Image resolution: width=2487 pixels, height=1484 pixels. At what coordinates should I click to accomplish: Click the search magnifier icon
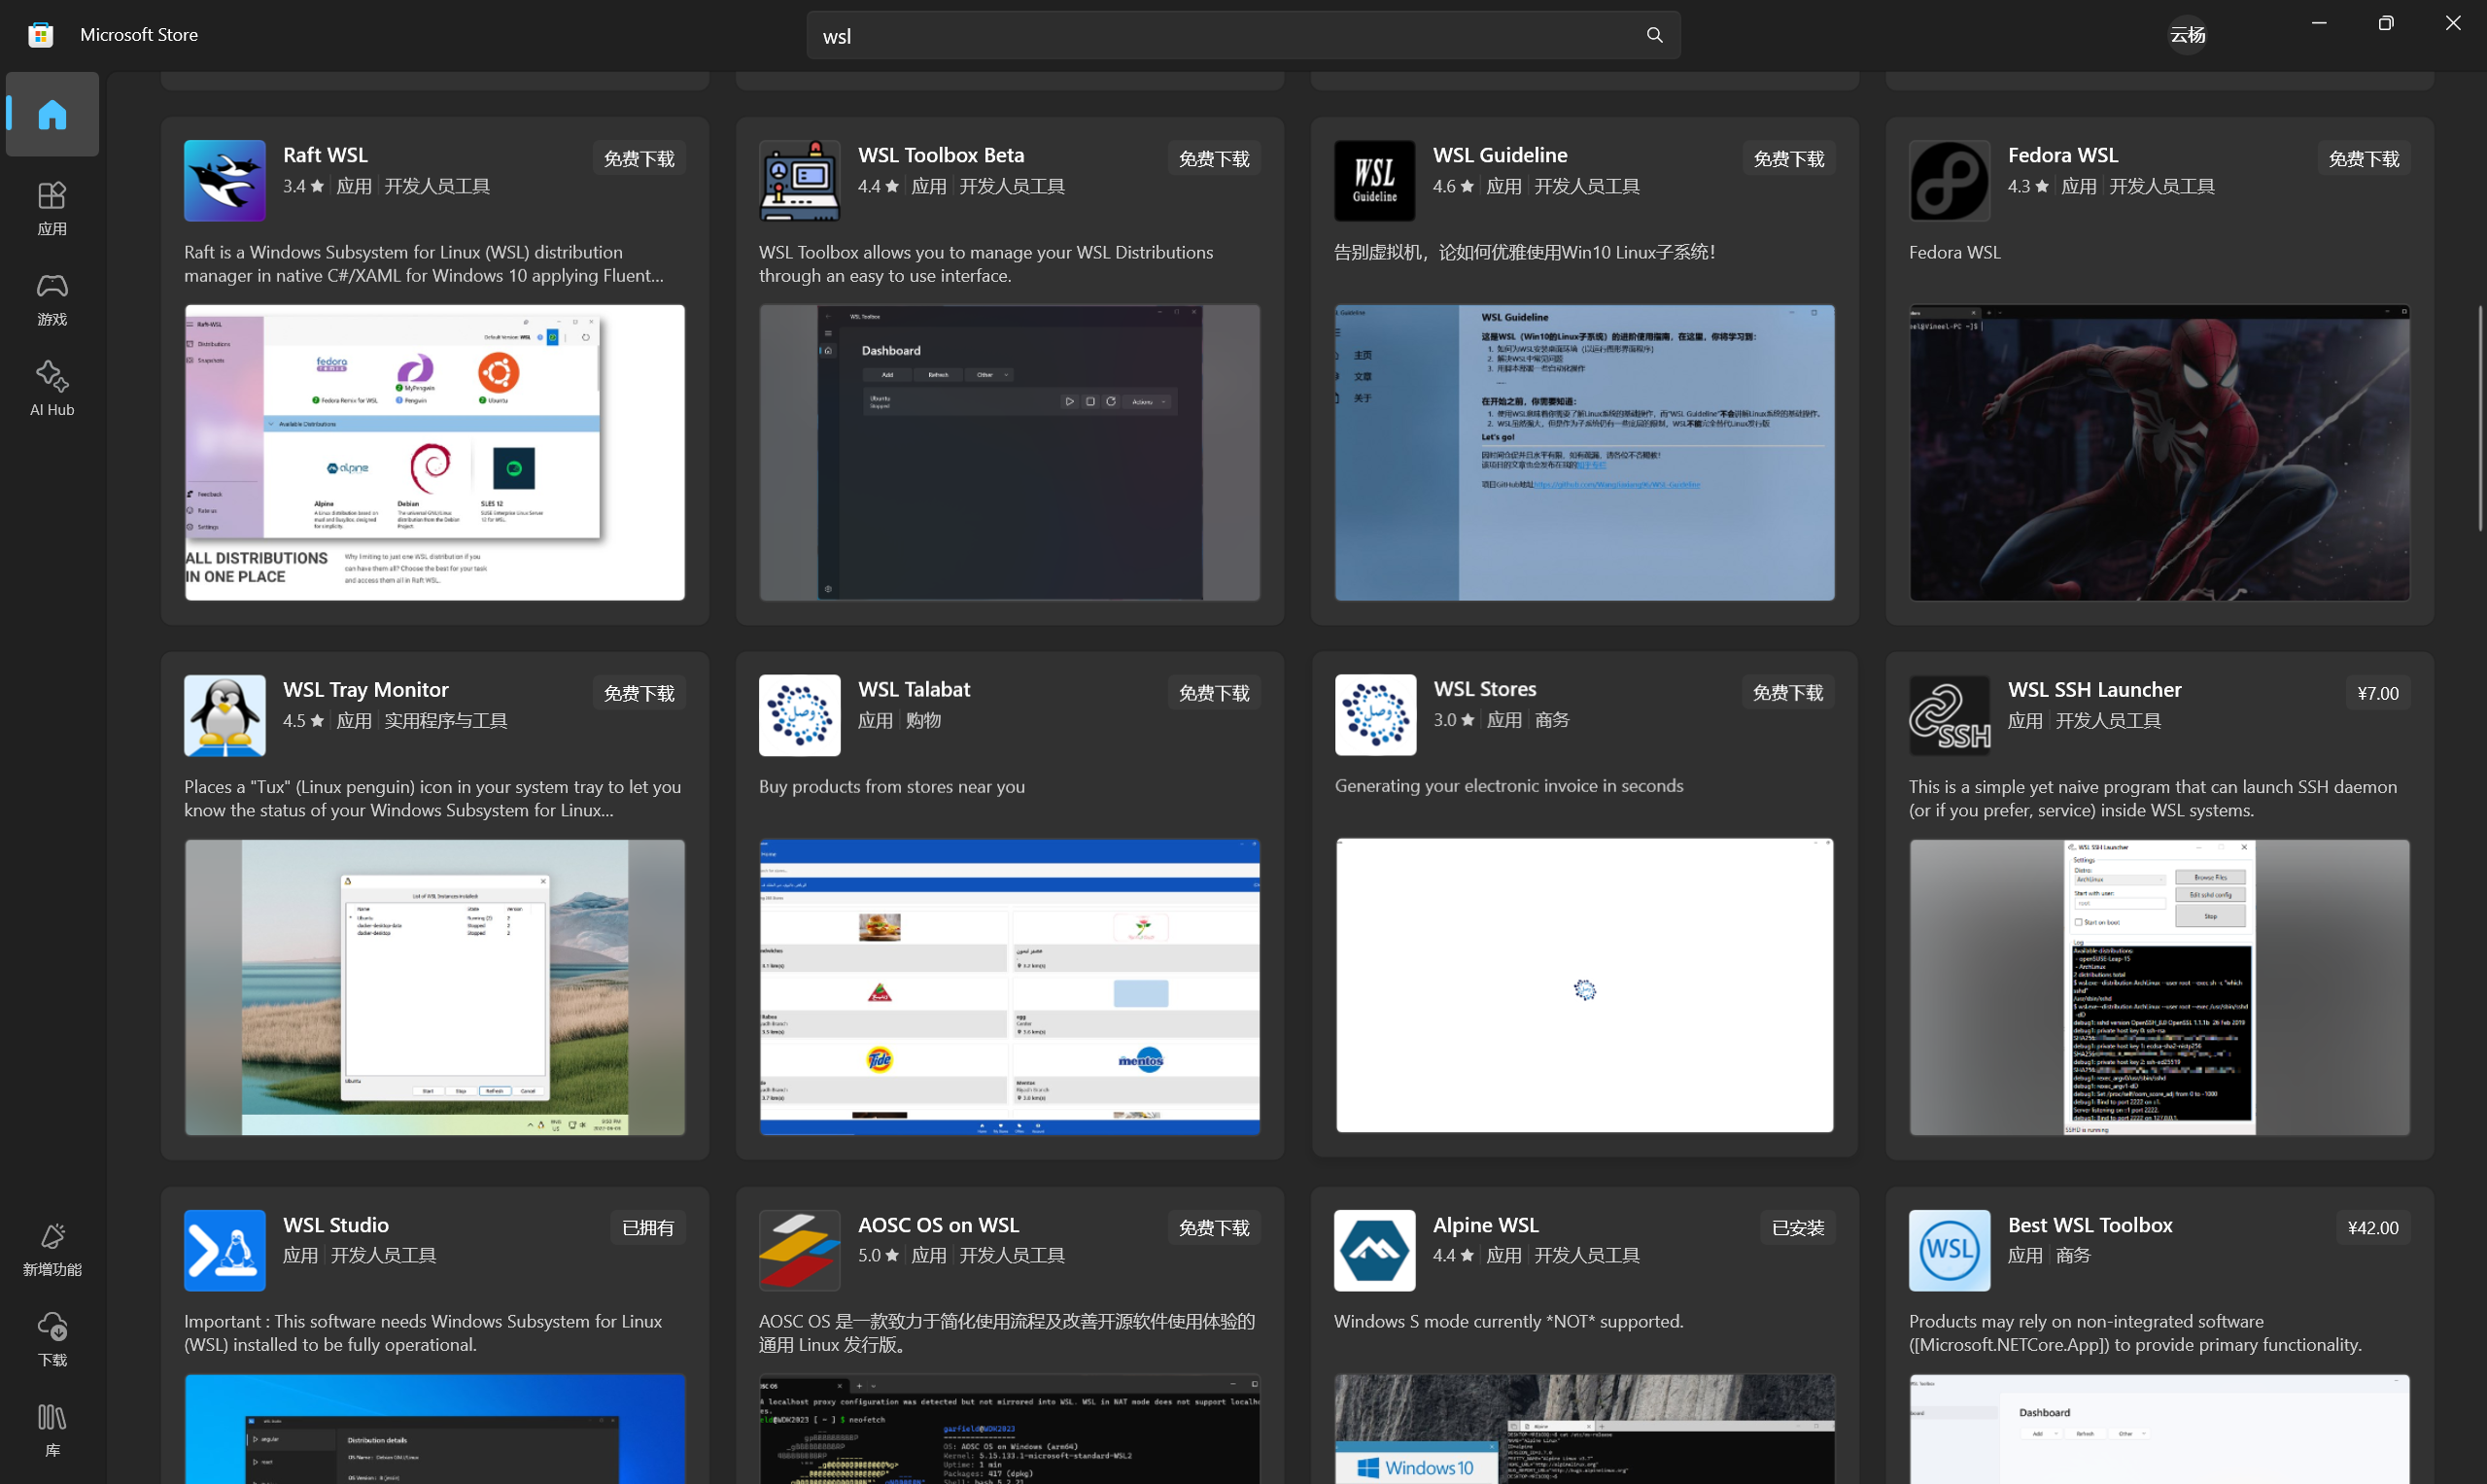pos(1654,35)
